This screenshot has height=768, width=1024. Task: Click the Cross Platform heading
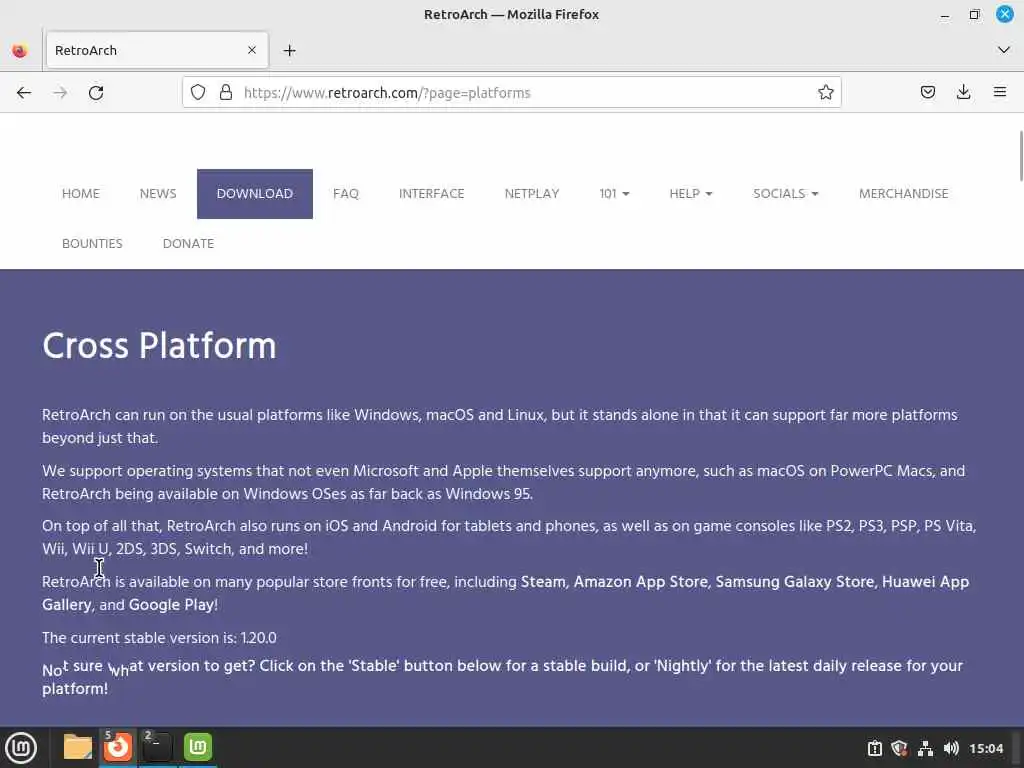point(159,345)
